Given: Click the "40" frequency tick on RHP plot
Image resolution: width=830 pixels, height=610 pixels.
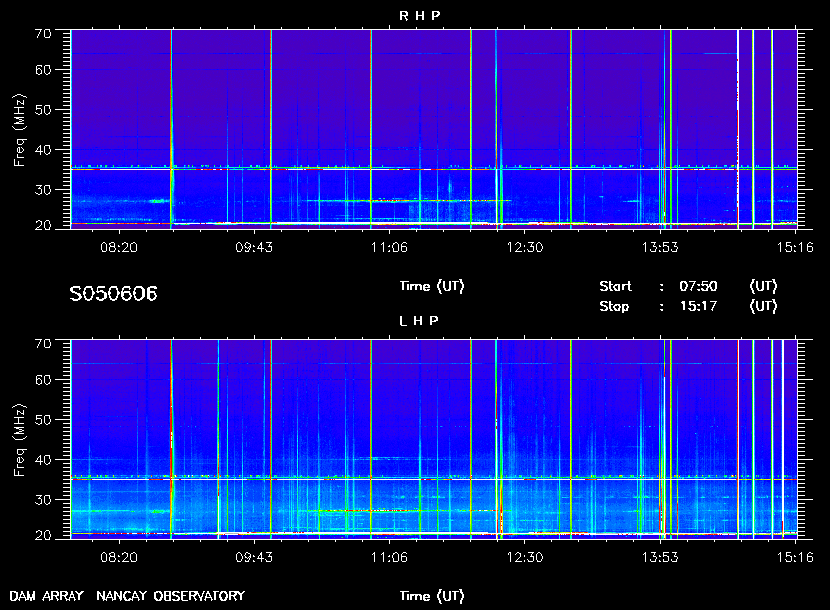Looking at the screenshot, I should (43, 150).
